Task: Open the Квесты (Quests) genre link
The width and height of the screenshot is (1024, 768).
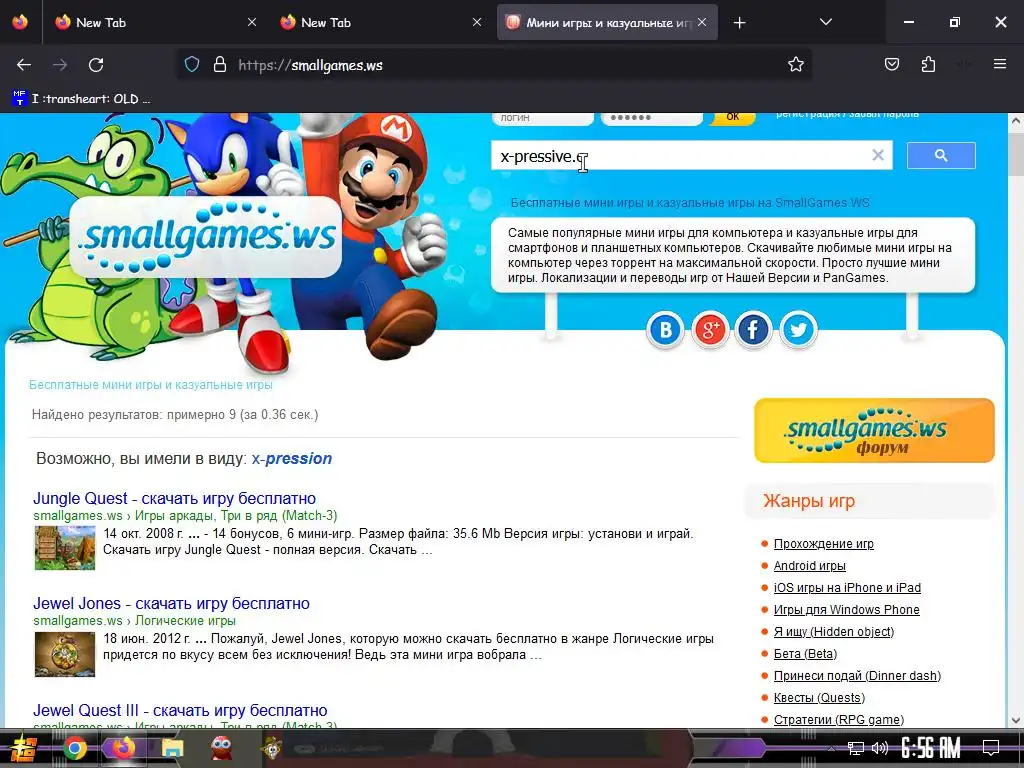Action: pos(820,697)
